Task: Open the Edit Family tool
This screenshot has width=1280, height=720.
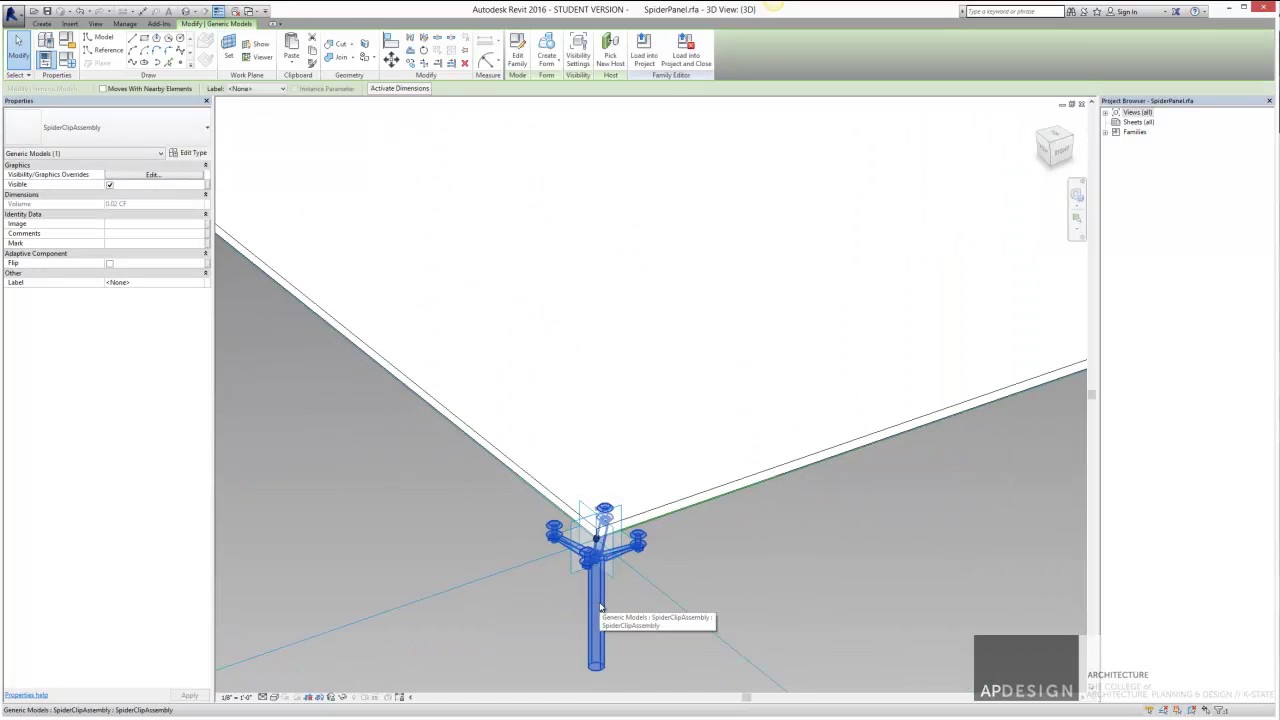Action: [x=517, y=50]
